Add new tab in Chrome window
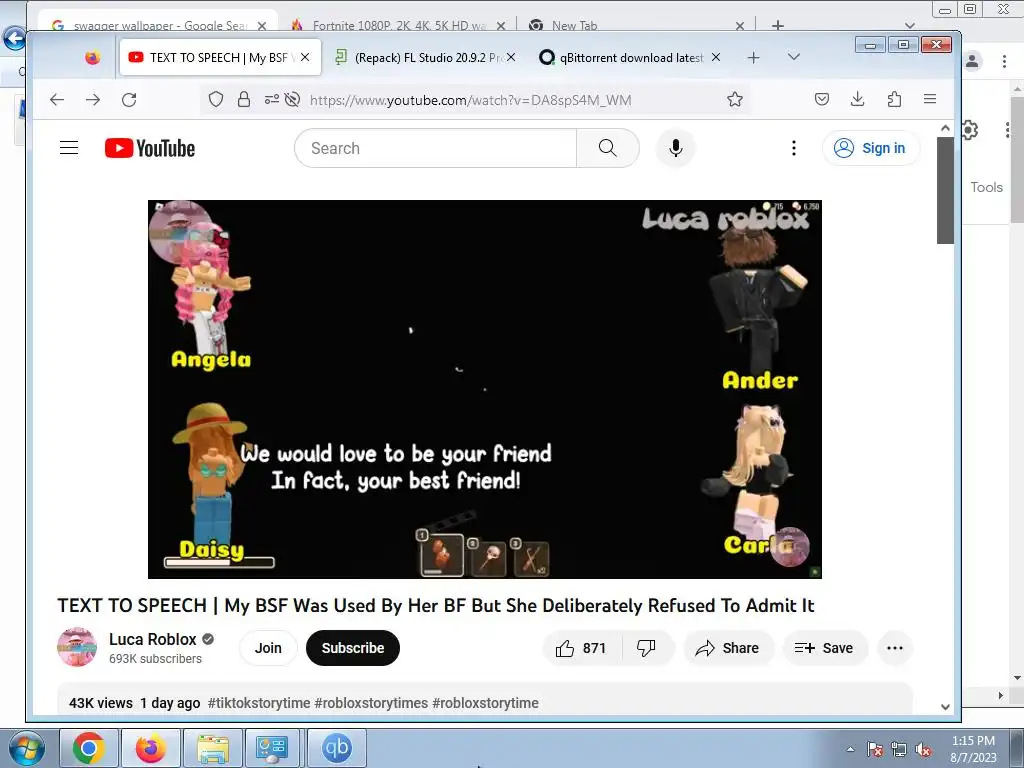The height and width of the screenshot is (768, 1024). tap(778, 25)
